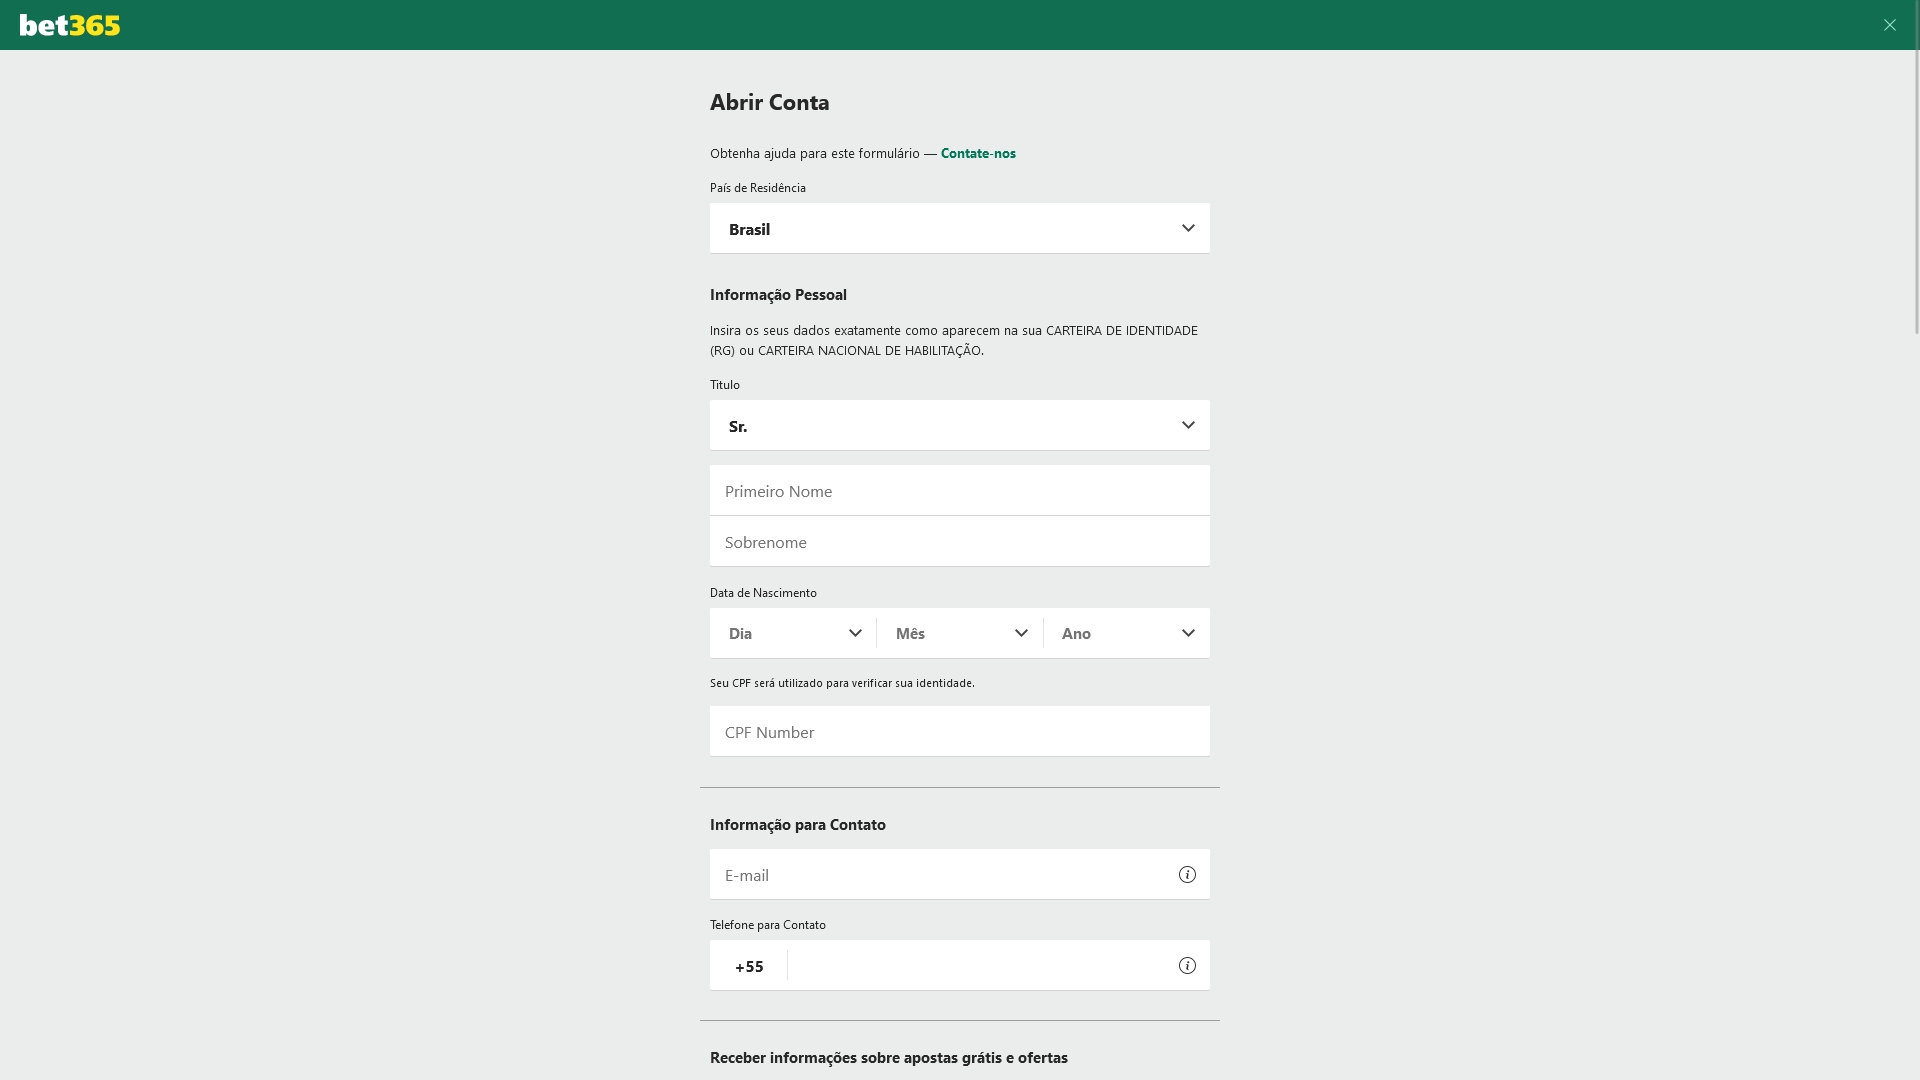1920x1080 pixels.
Task: Show the E-mail field info icon
Action: [x=1187, y=875]
